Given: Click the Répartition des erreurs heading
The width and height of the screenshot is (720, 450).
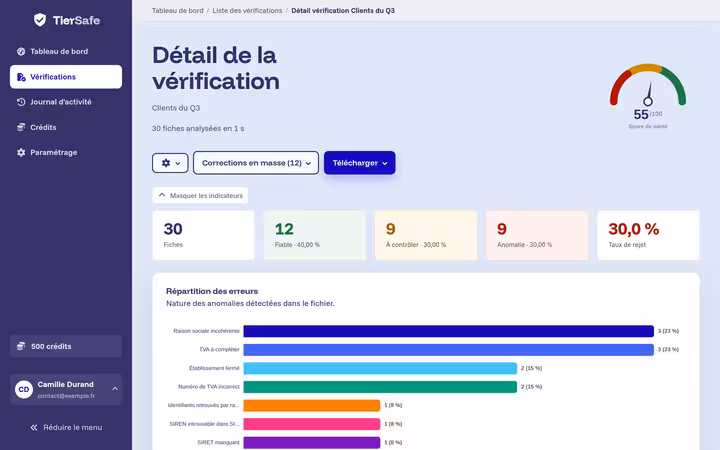Looking at the screenshot, I should point(212,291).
